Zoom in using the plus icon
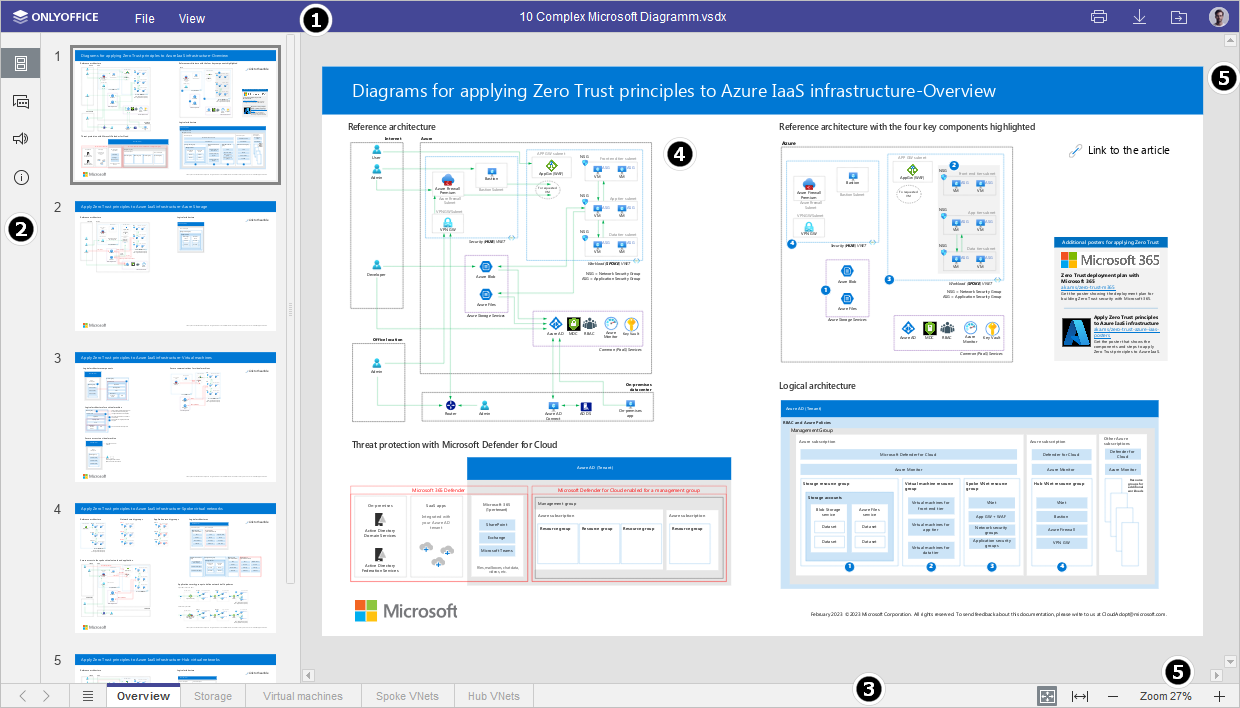The image size is (1240, 708). pos(1219,694)
